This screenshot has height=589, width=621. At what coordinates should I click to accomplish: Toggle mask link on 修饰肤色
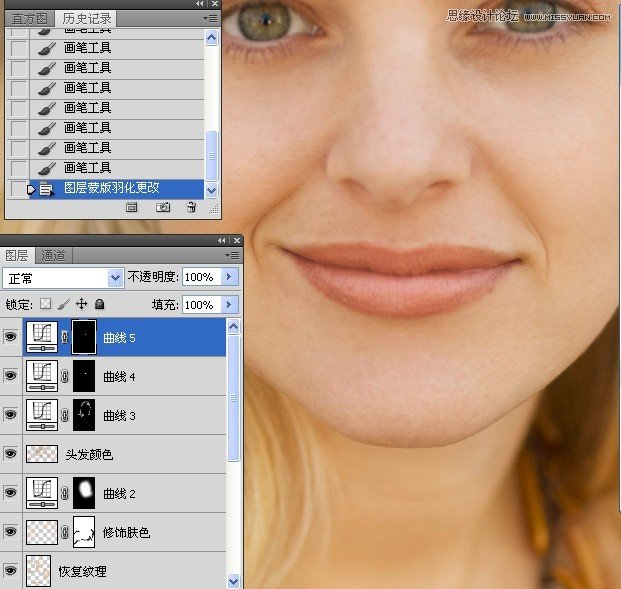coord(65,532)
